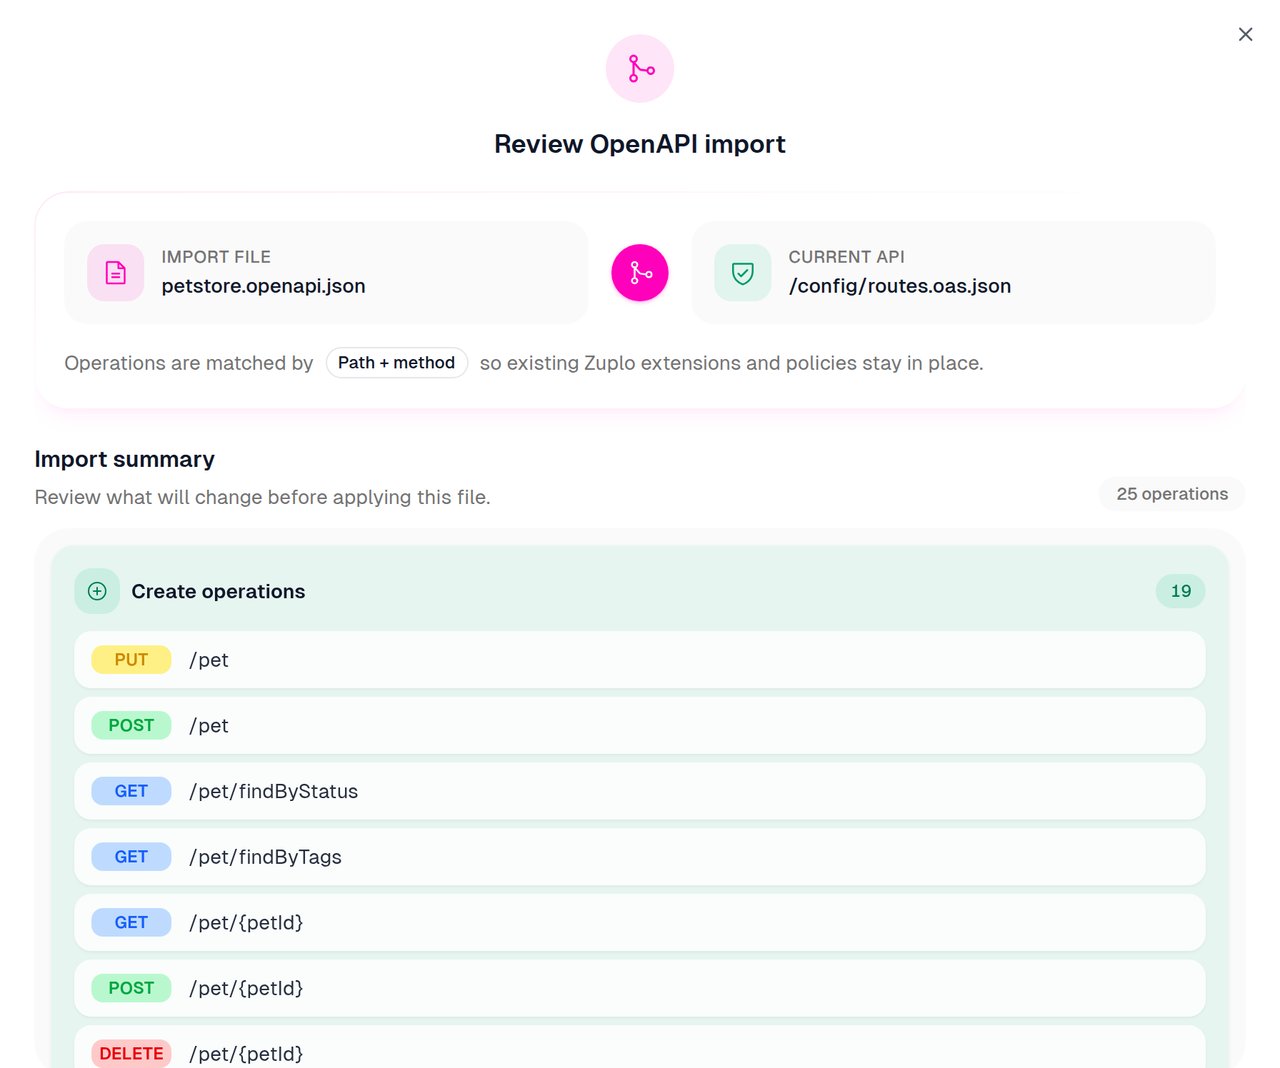Click the Create operations plus icon

97,591
